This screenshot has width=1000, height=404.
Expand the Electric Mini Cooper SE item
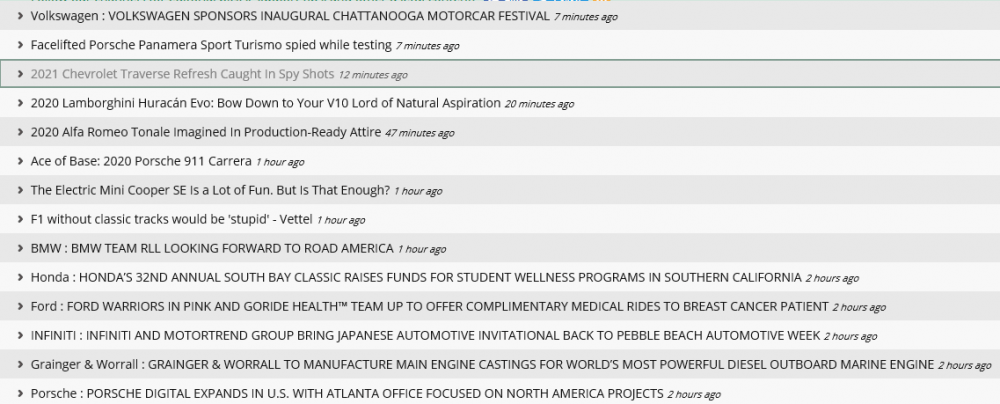[20, 191]
